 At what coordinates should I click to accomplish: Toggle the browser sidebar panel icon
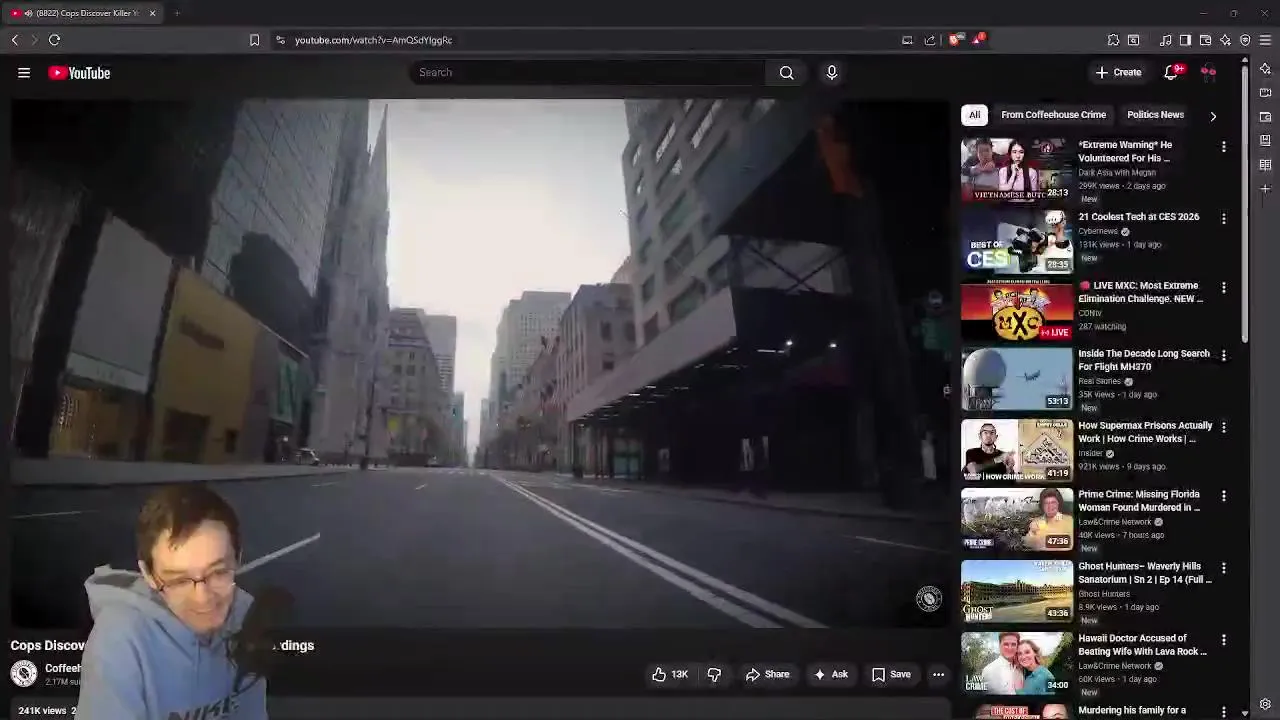(1185, 40)
